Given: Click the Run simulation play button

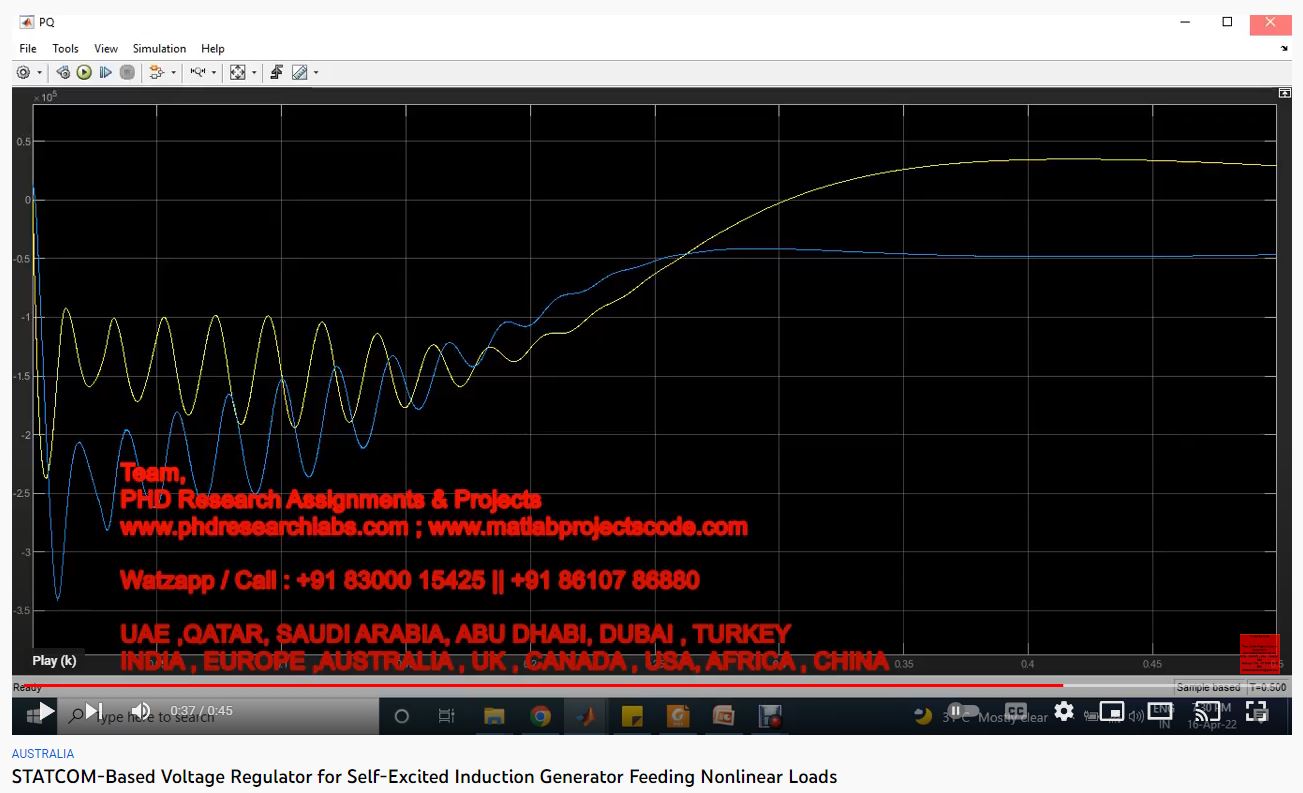Looking at the screenshot, I should coord(84,73).
